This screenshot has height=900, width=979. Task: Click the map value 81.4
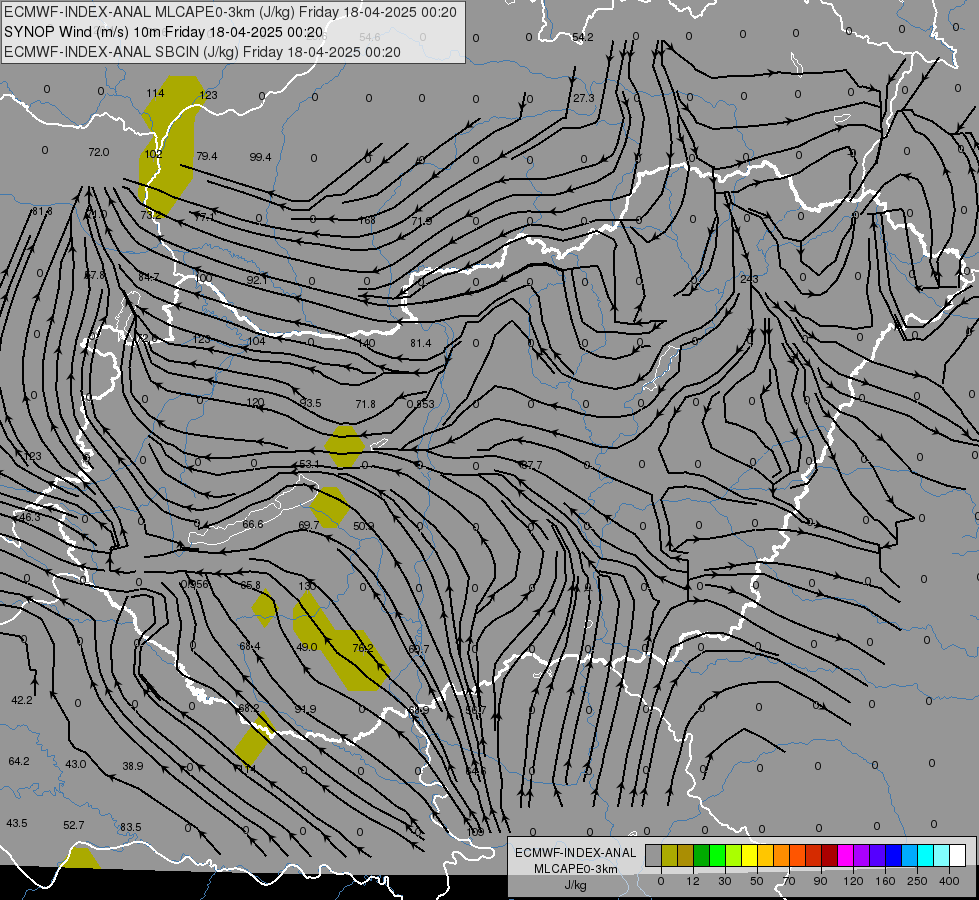click(421, 343)
